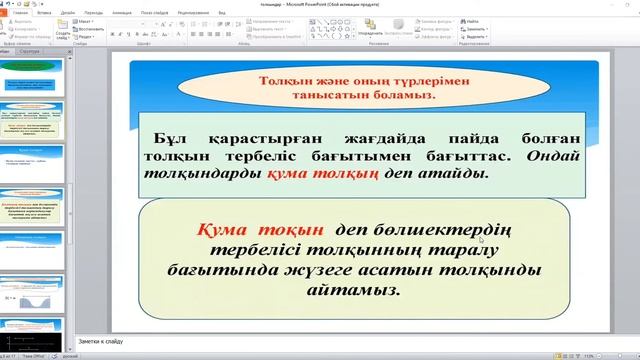Pick the oval shape in shapes gallery
640x360 pixels.
340,22
